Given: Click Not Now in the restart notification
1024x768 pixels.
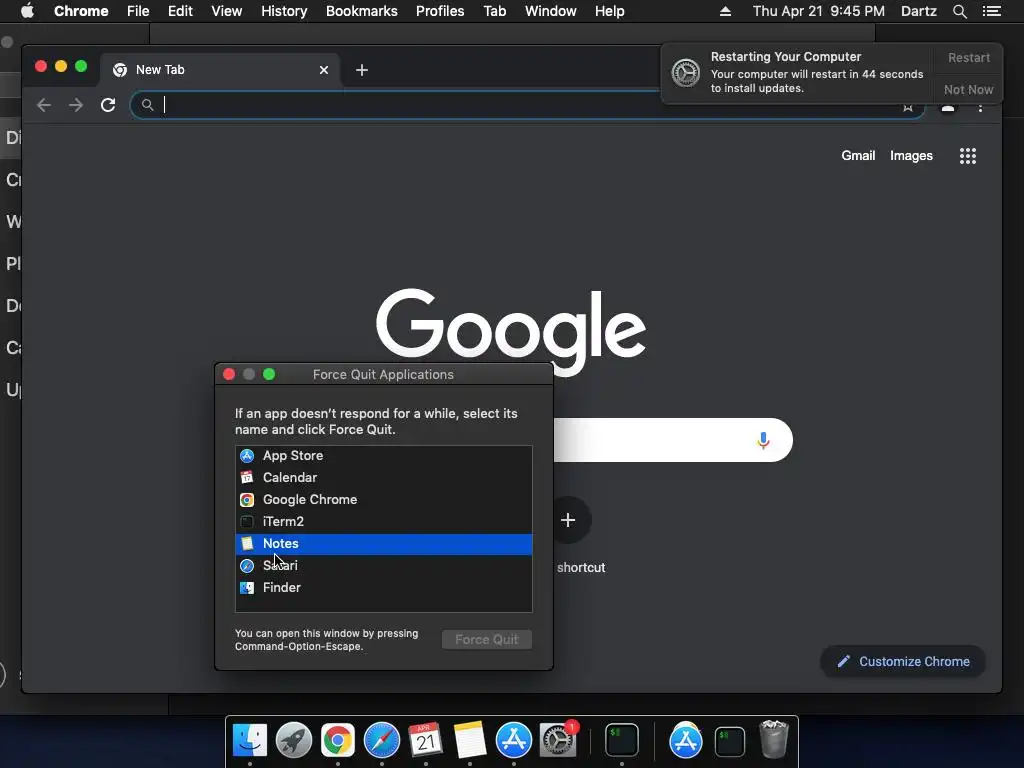Looking at the screenshot, I should [968, 89].
